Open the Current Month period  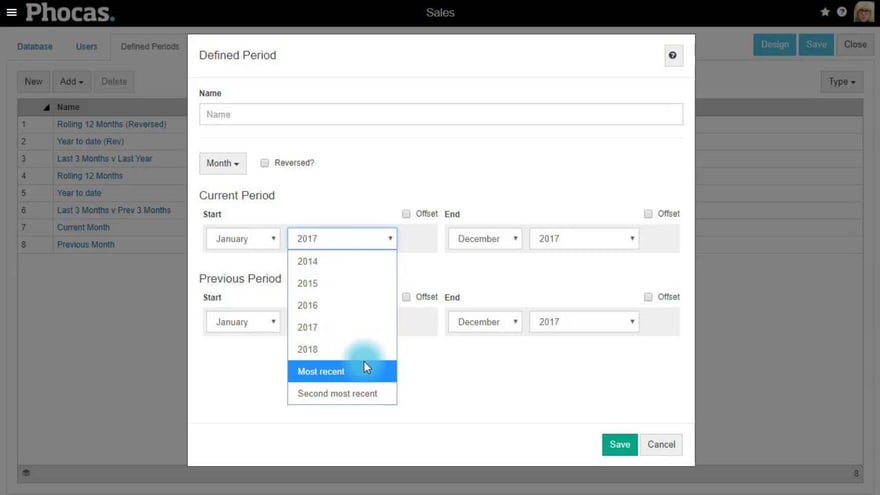(83, 227)
